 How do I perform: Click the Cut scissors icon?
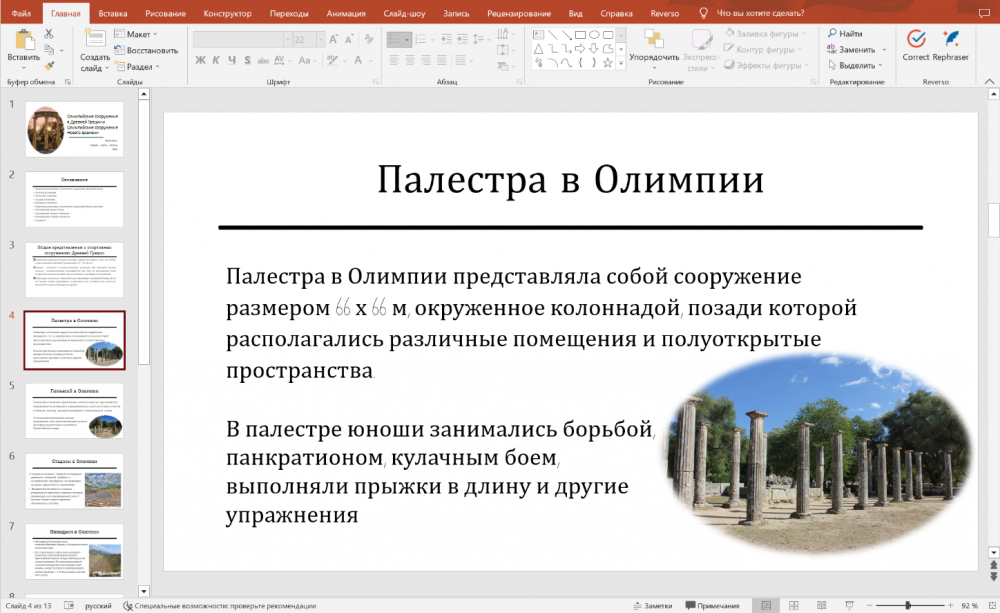pyautogui.click(x=49, y=34)
